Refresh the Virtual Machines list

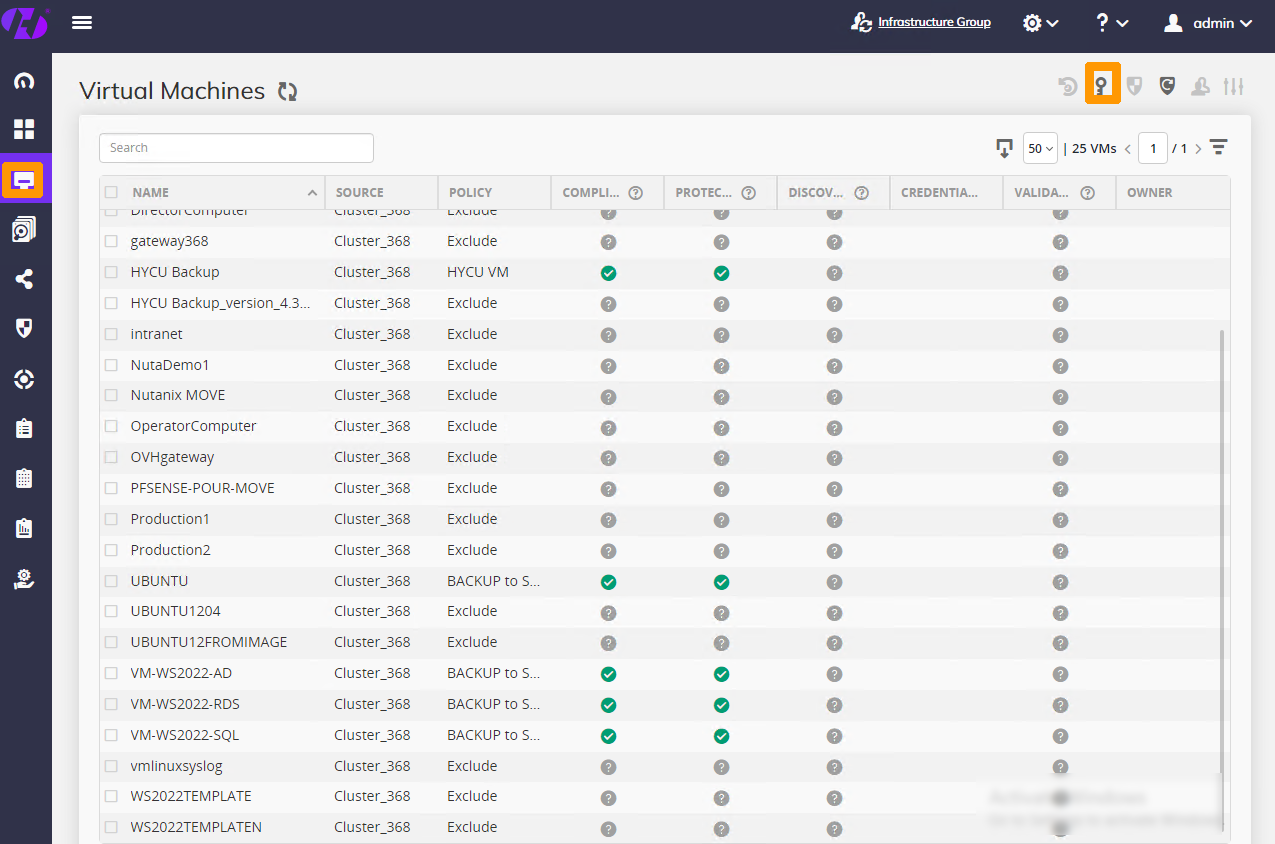click(x=287, y=91)
